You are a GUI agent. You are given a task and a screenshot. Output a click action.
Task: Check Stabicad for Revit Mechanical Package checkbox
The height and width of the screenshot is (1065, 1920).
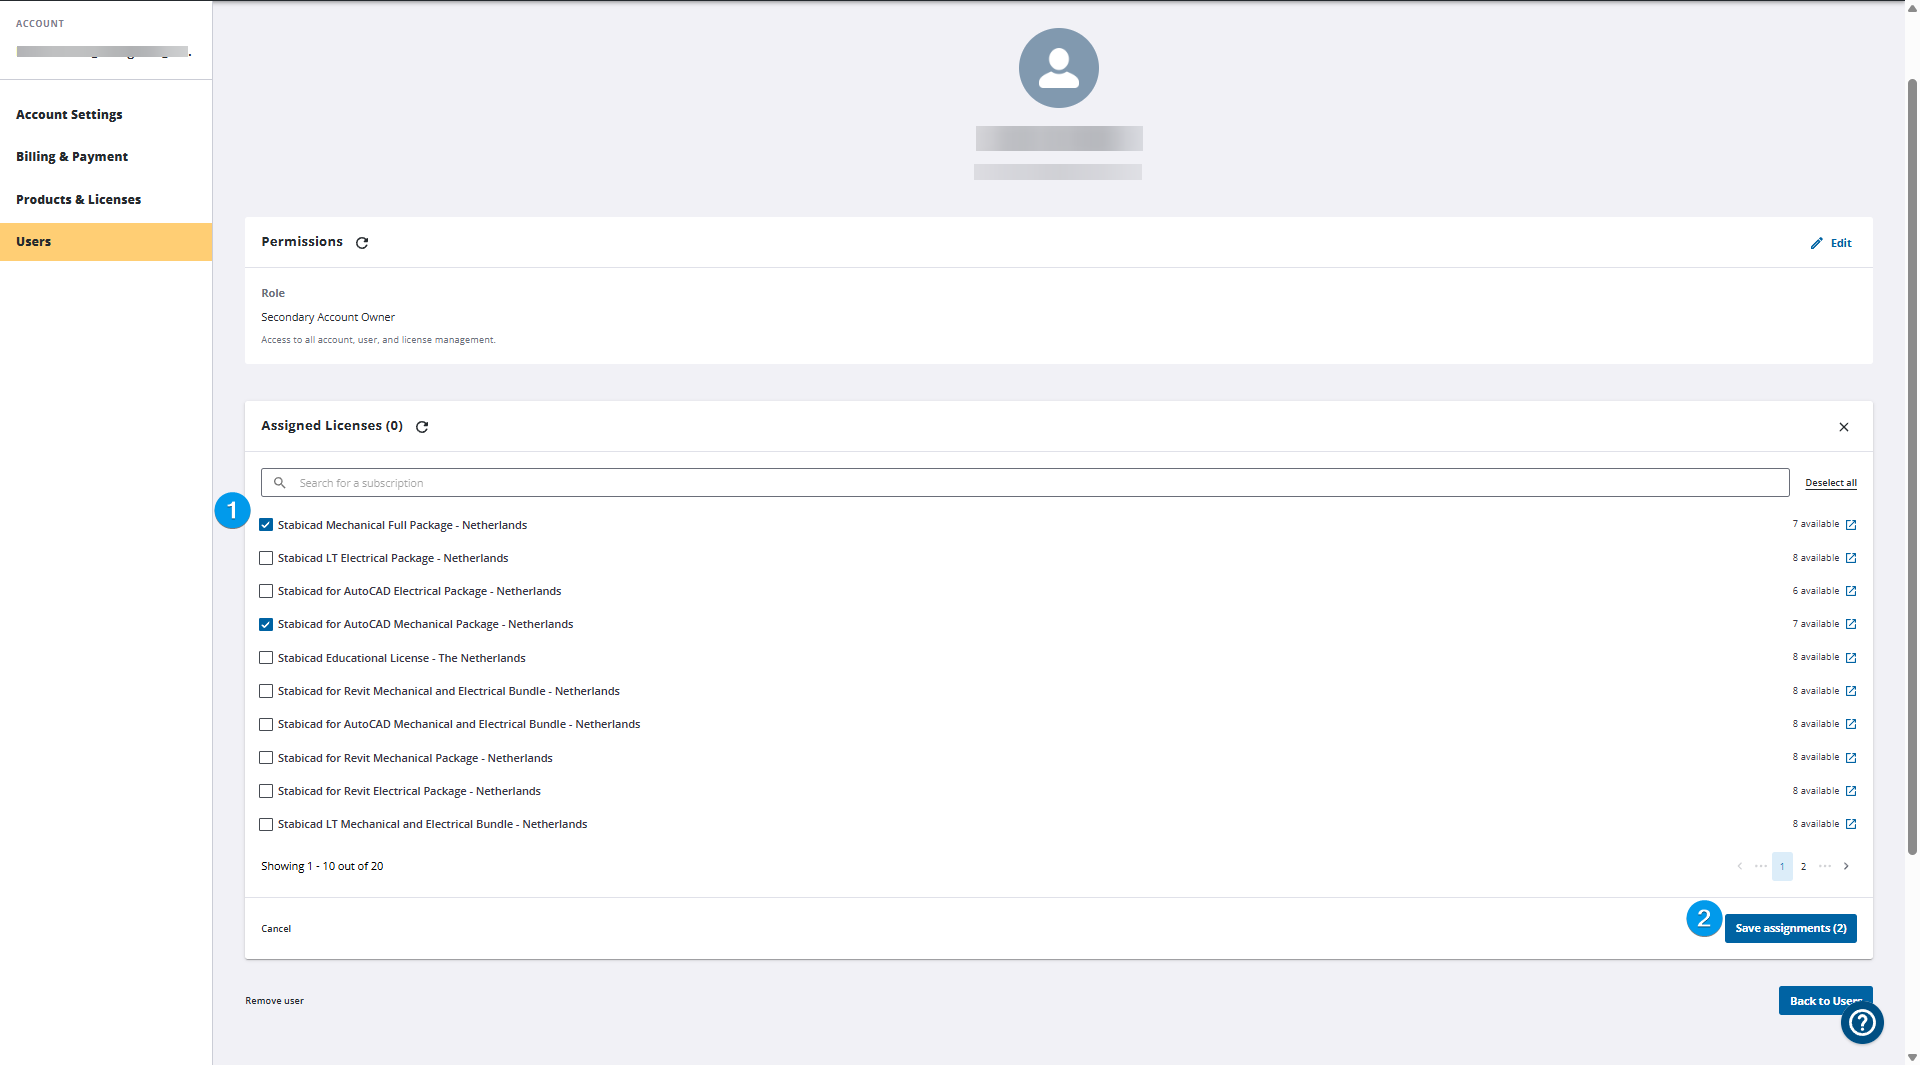pyautogui.click(x=266, y=758)
